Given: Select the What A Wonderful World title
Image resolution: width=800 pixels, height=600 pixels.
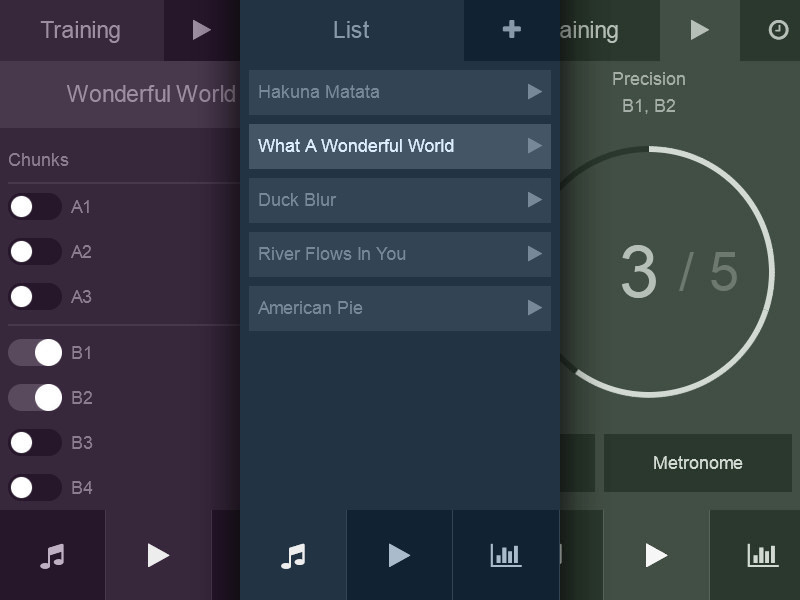Looking at the screenshot, I should pos(356,146).
